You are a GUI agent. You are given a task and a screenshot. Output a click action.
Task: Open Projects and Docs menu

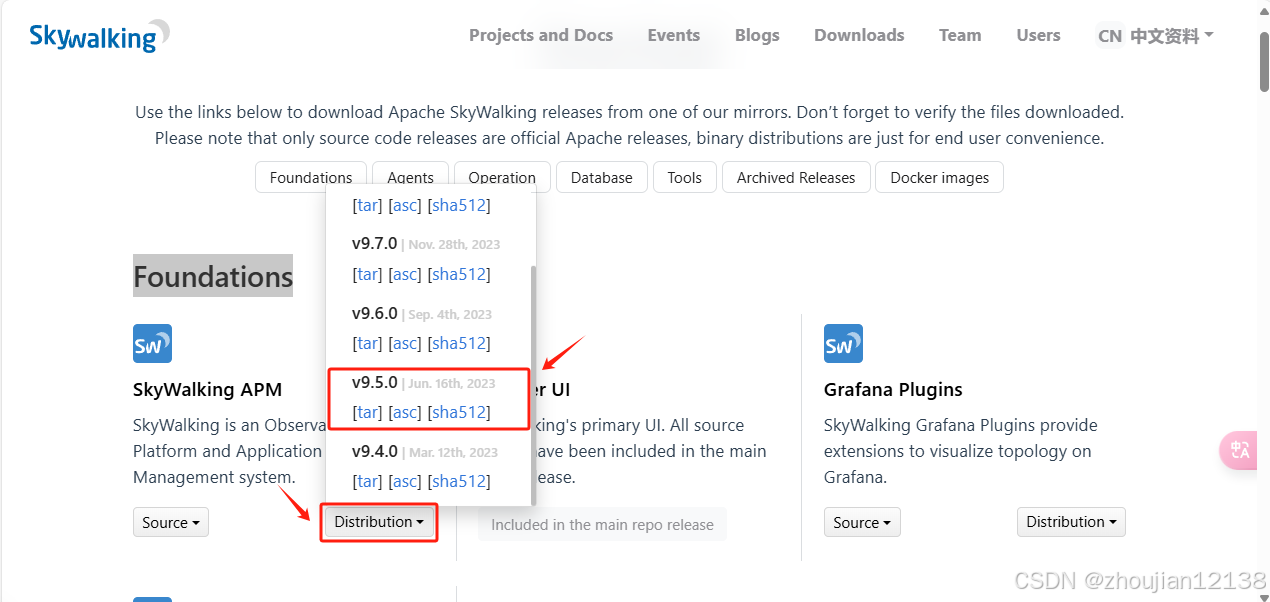tap(541, 35)
